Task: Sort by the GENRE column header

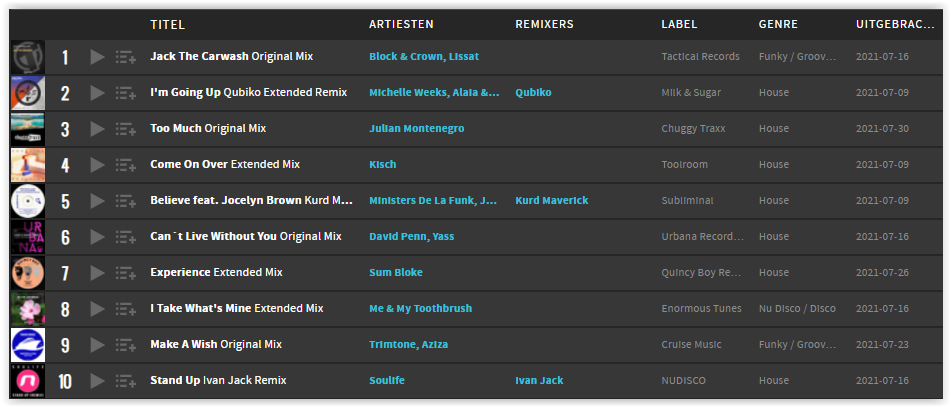Action: click(x=778, y=25)
